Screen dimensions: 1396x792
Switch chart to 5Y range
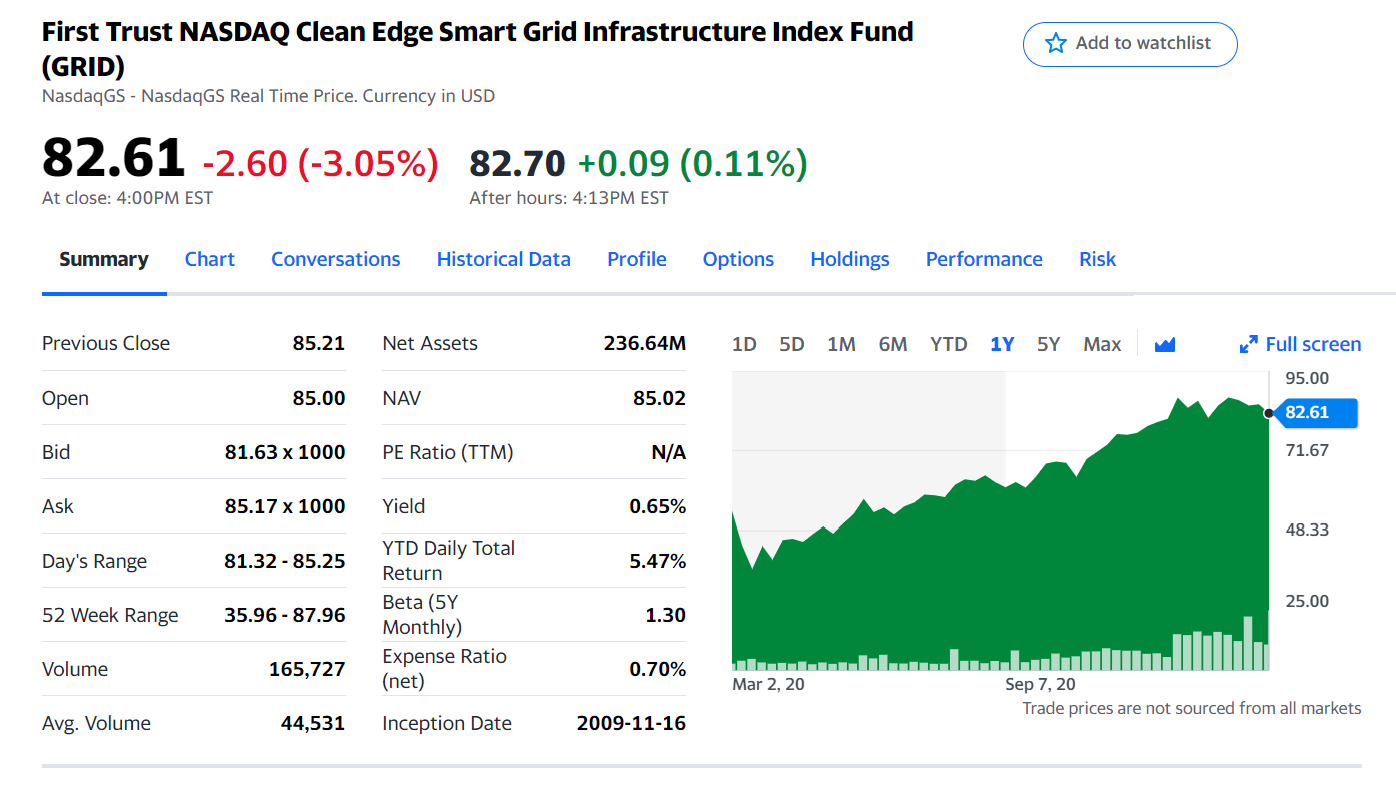[x=1048, y=344]
